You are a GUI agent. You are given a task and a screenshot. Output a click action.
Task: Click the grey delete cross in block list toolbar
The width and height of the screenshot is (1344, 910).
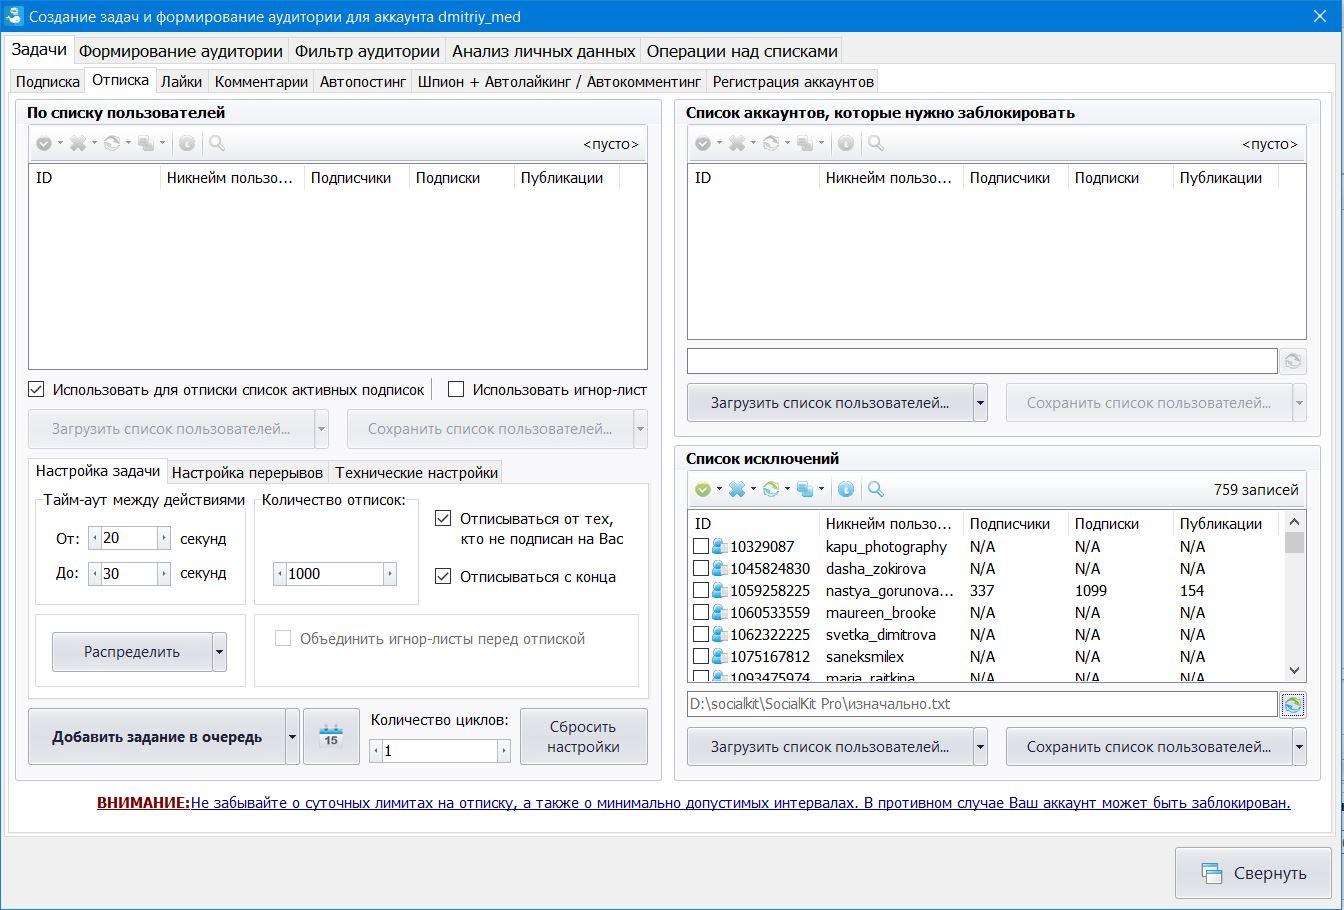737,144
